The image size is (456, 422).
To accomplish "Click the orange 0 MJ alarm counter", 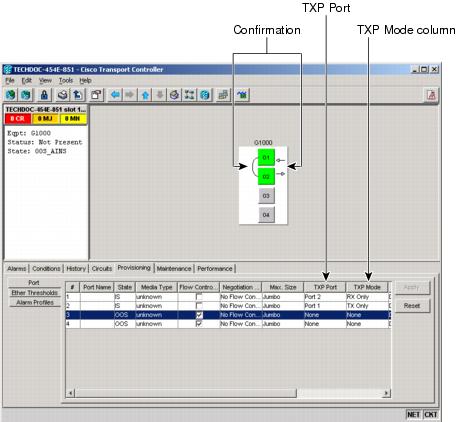I will coord(45,119).
